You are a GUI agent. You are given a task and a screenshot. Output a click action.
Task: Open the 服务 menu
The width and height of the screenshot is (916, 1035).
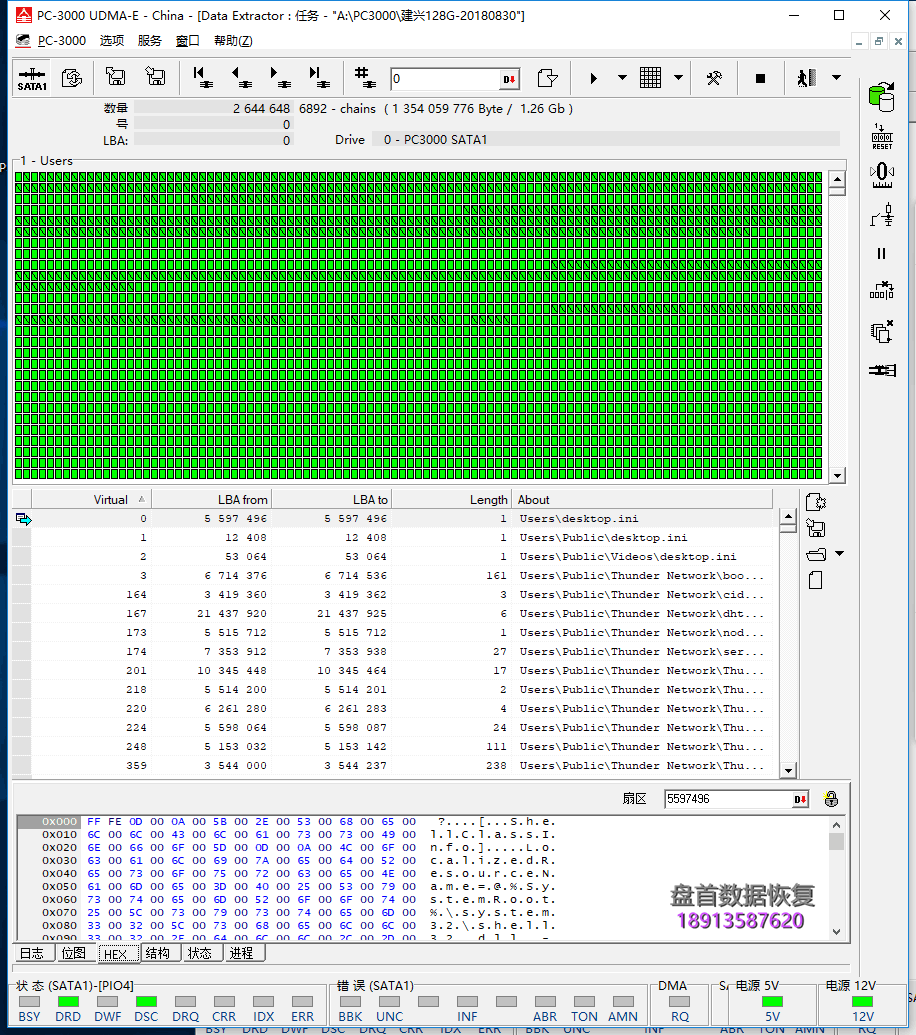coord(149,41)
